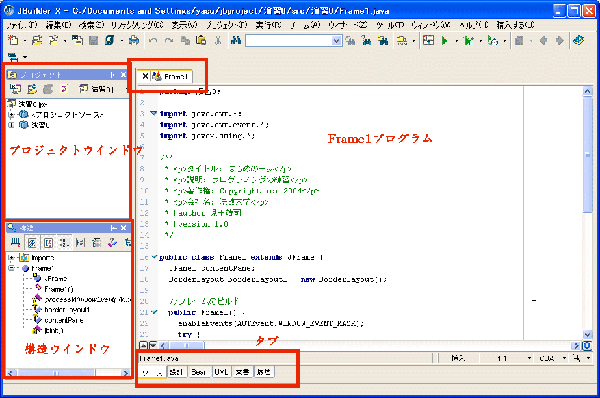Switch to the UML tab below editor
The image size is (600, 398).
pos(221,372)
